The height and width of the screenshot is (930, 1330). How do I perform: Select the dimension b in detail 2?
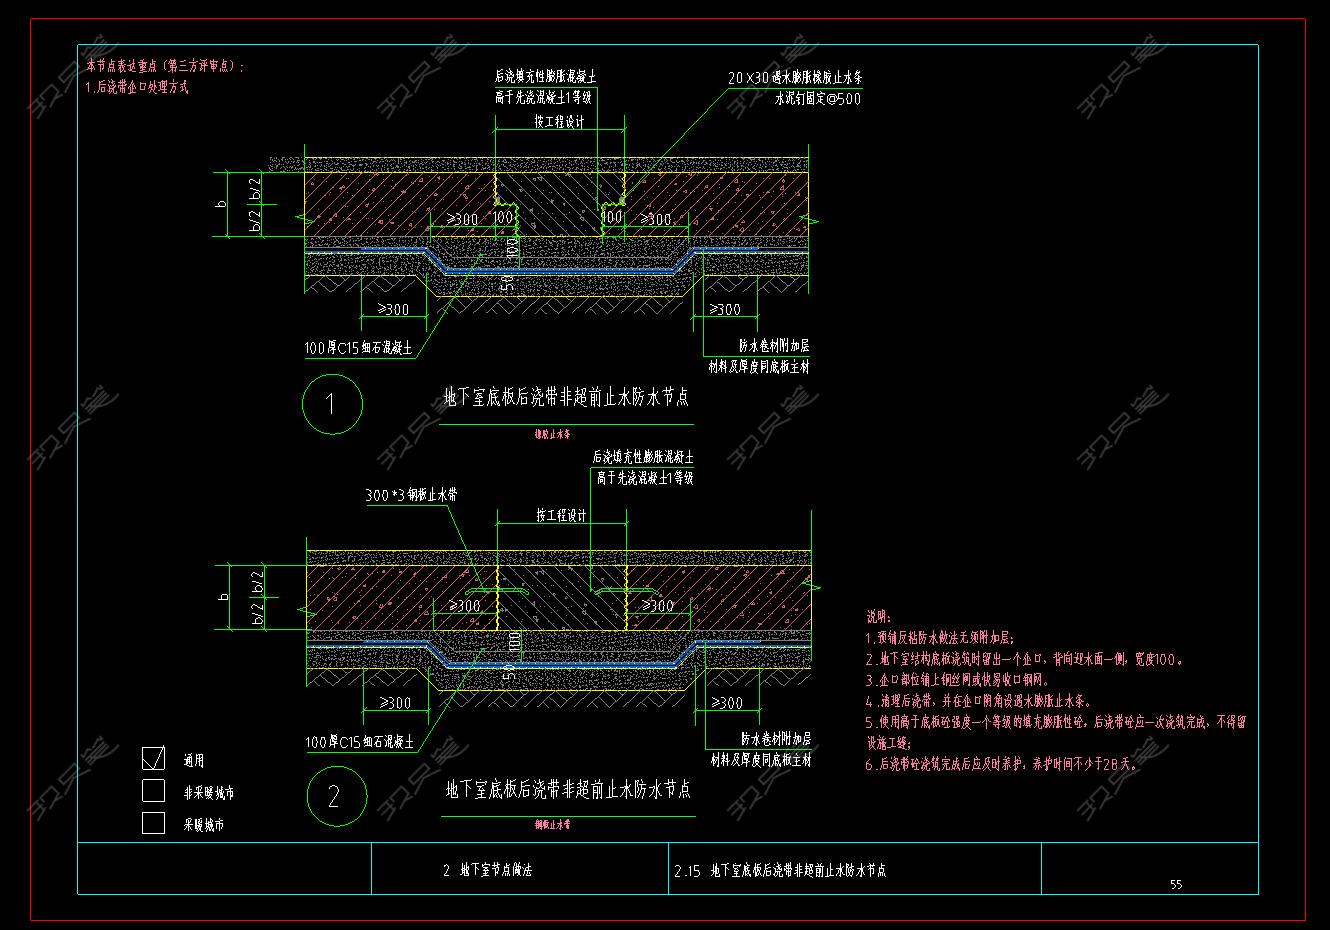(224, 597)
